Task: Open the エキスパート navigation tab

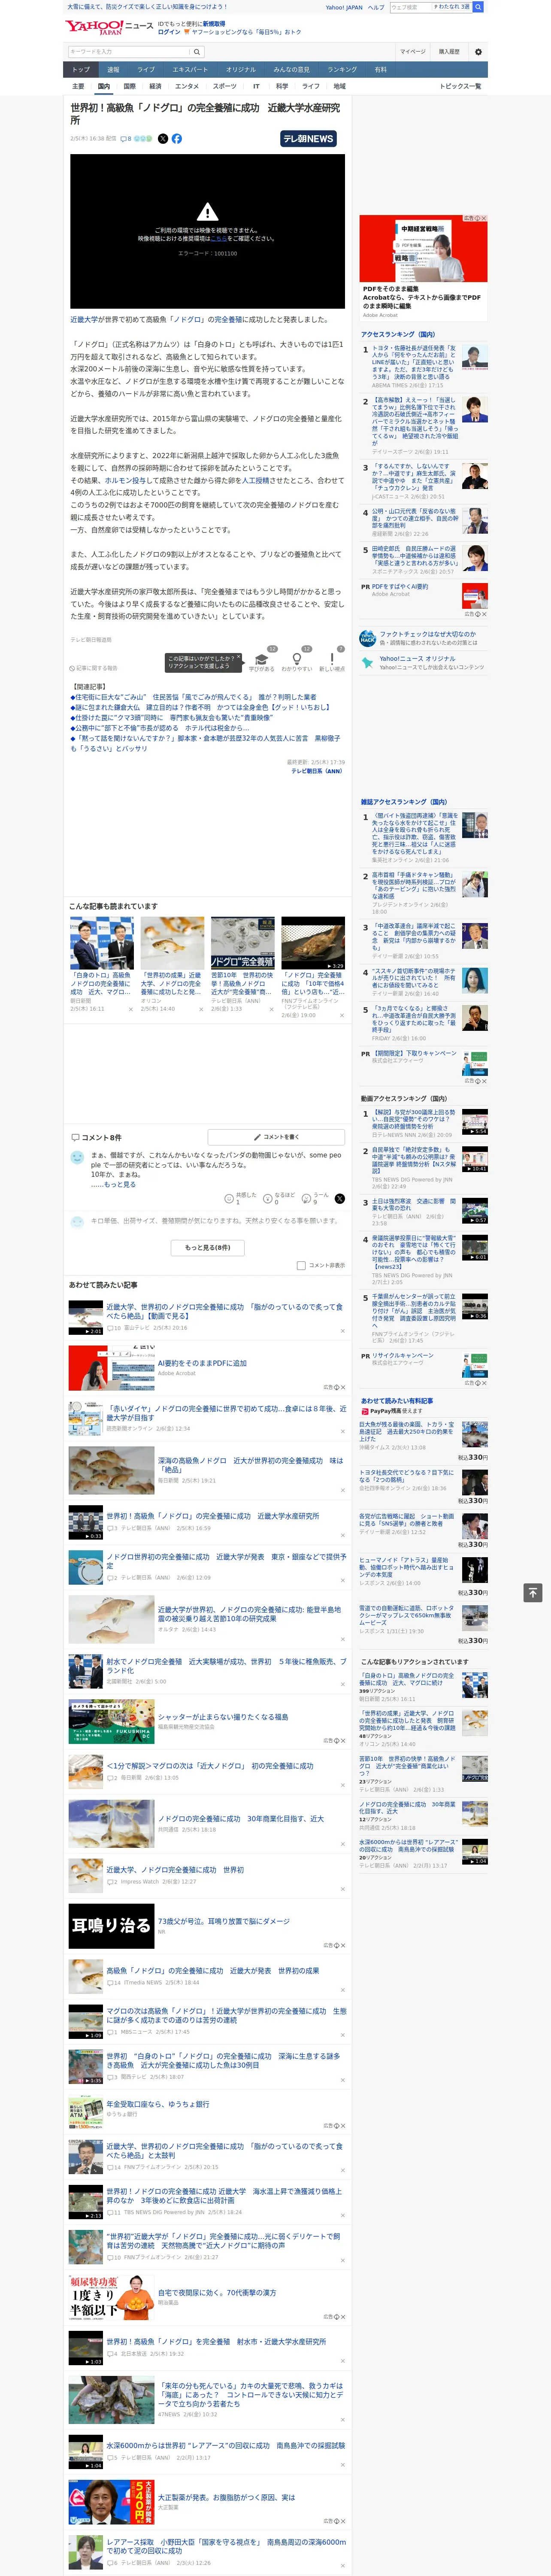Action: click(x=190, y=70)
